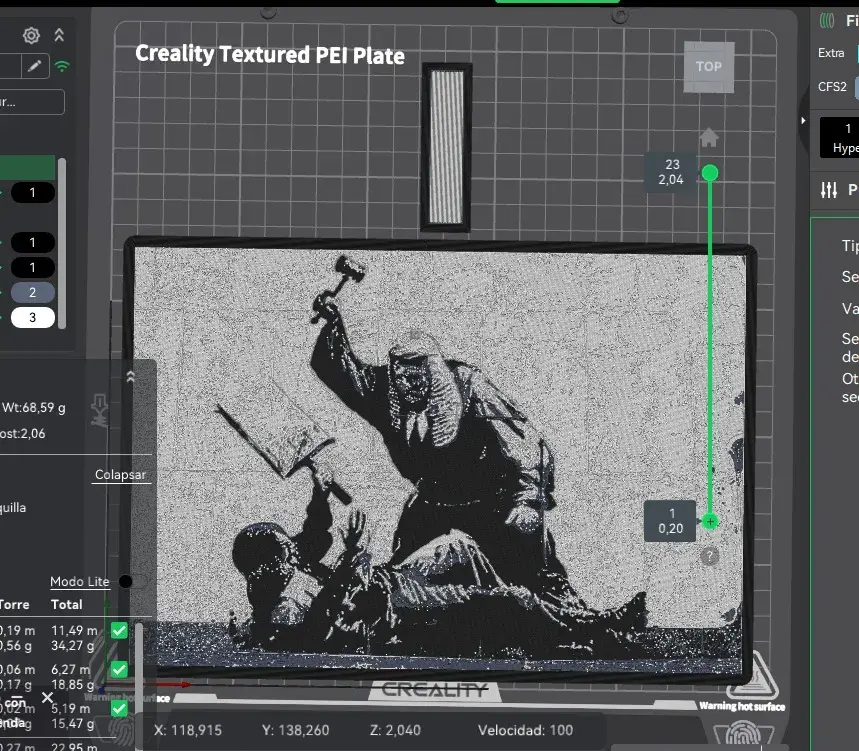Uncheck the checkbox beside 5,19 m row
The image size is (859, 751).
pyautogui.click(x=119, y=709)
